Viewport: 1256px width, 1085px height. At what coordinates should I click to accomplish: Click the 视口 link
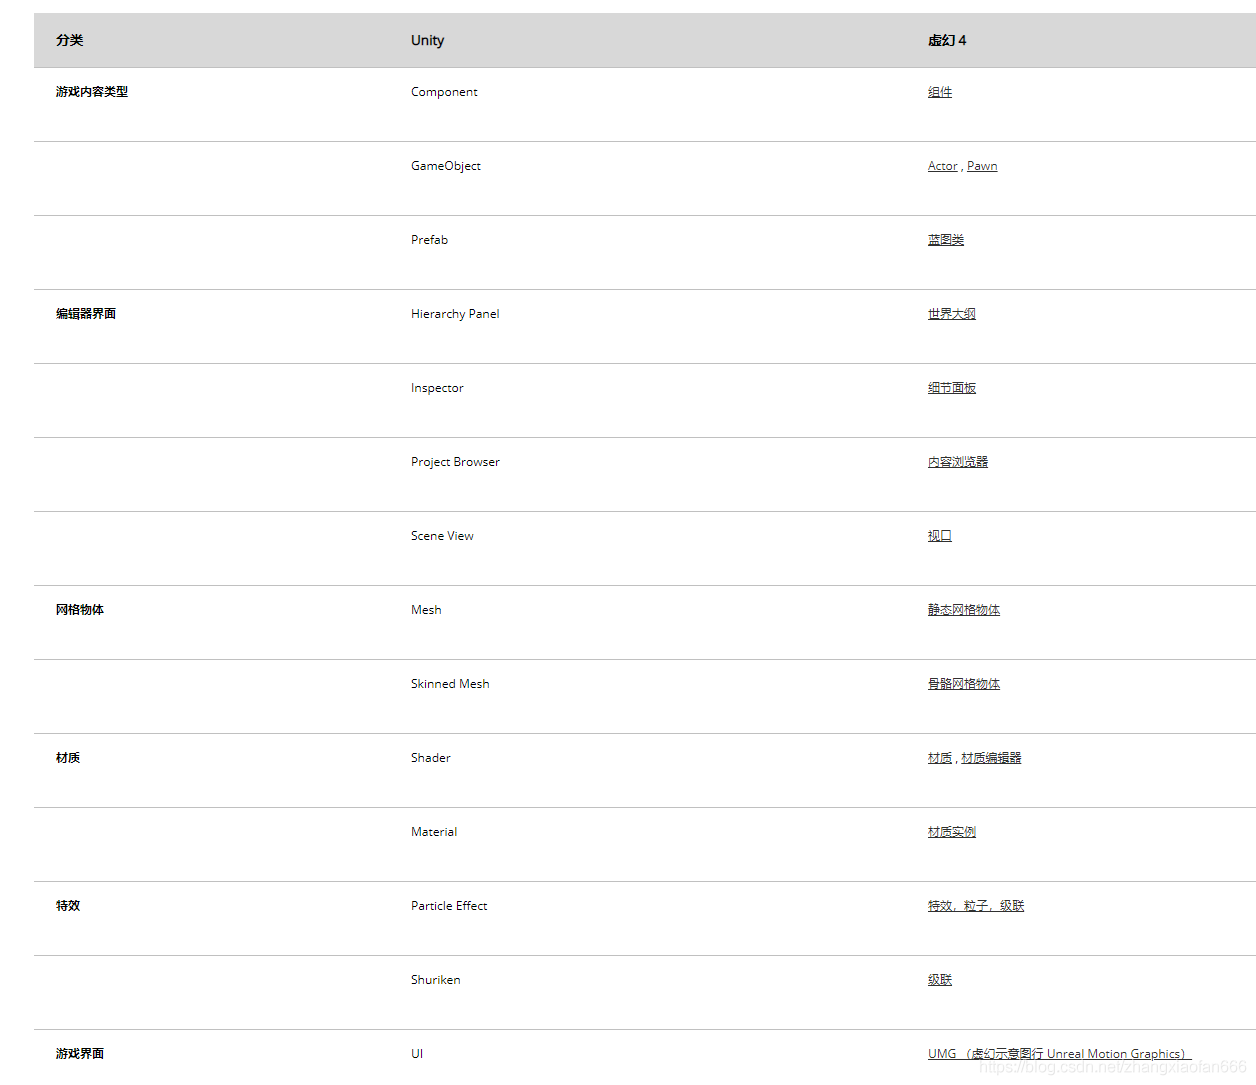939,536
